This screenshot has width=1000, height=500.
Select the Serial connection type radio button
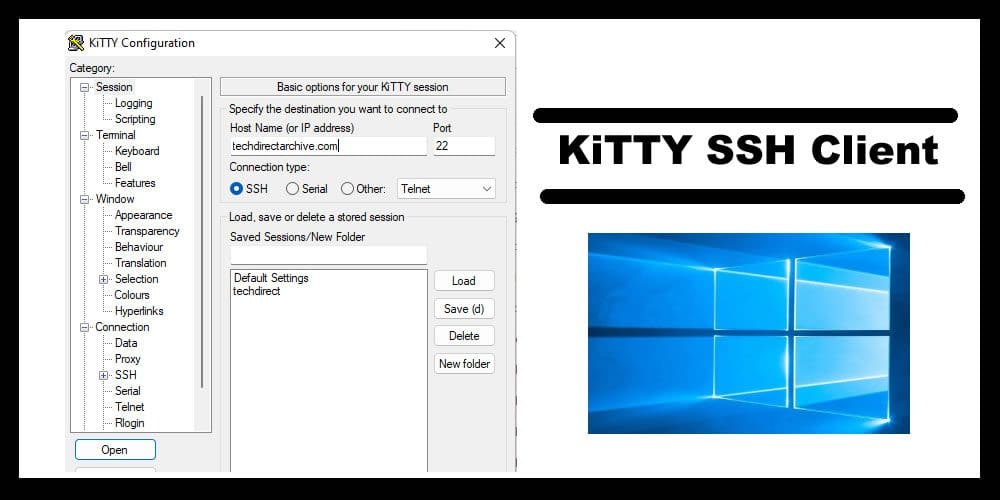(292, 188)
